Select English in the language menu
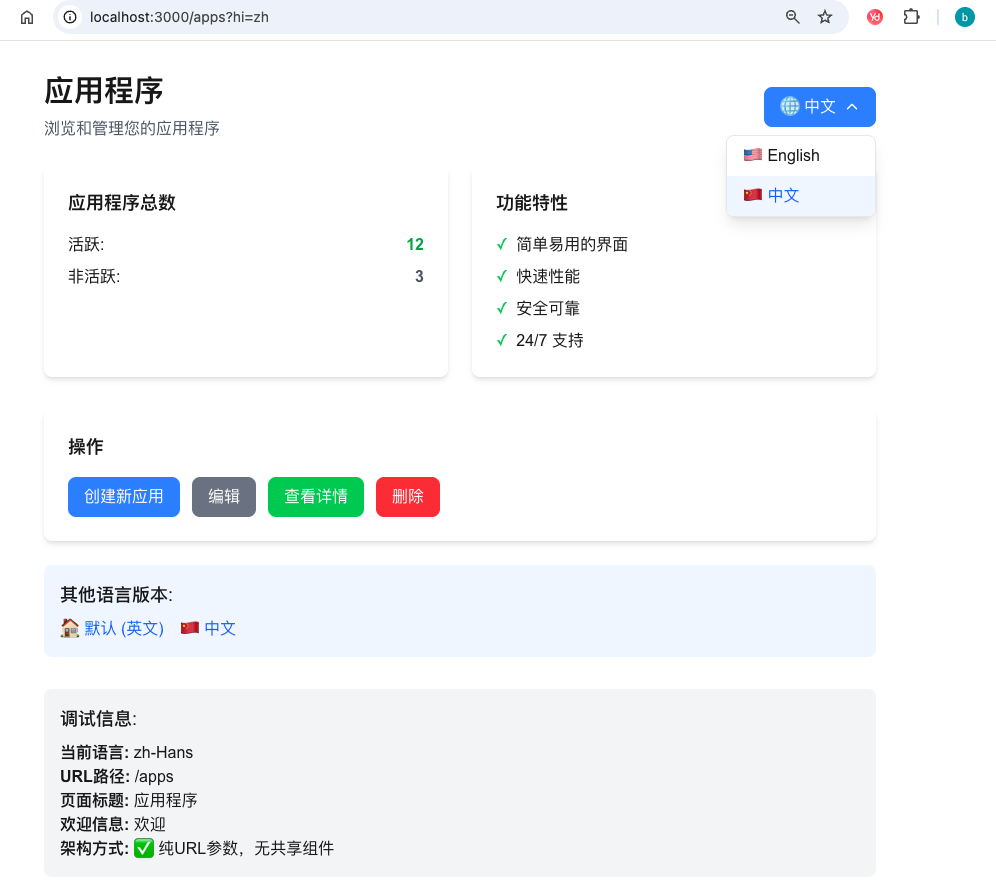This screenshot has height=890, width=996. 800,156
